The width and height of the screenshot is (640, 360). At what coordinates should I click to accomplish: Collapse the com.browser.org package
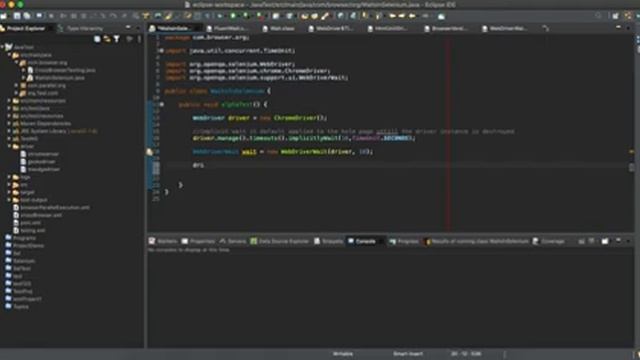[x=17, y=63]
